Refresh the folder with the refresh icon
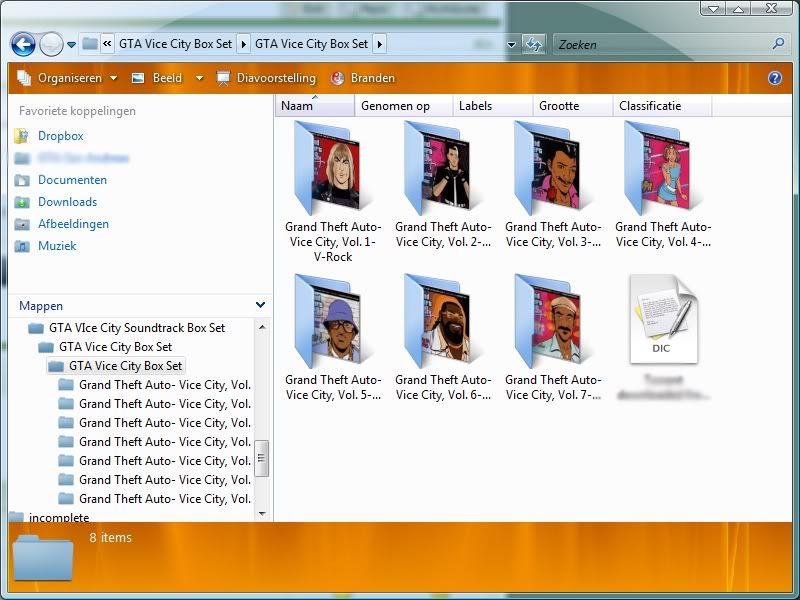800x600 pixels. pos(534,44)
